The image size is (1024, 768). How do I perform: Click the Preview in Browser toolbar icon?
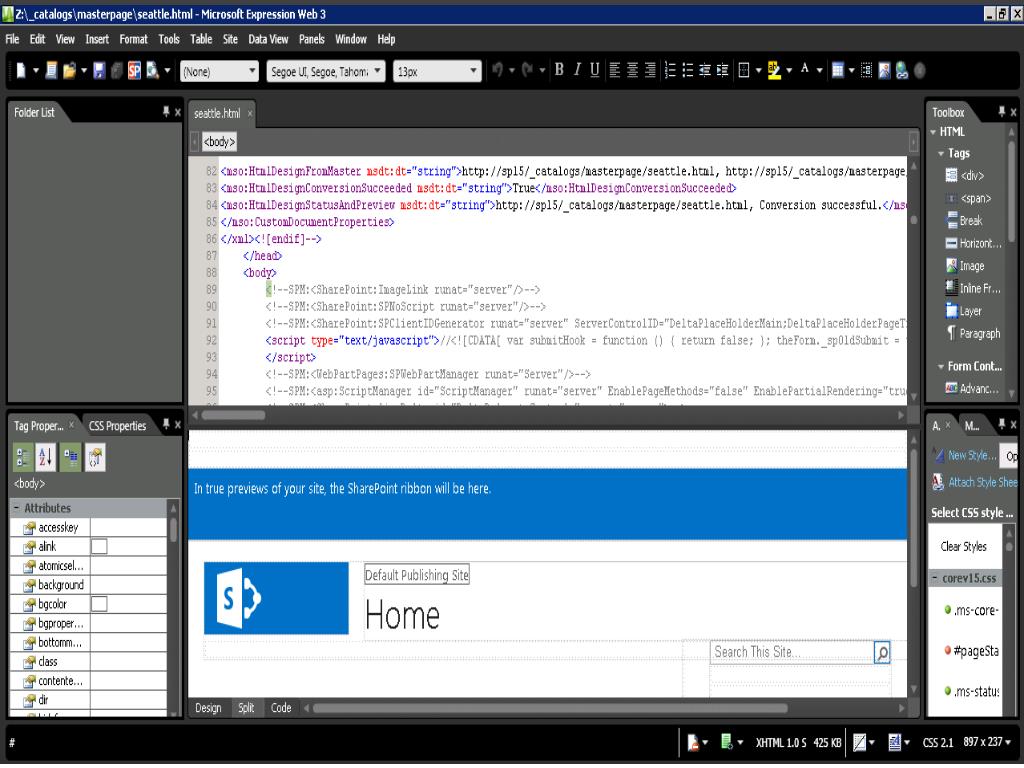pyautogui.click(x=152, y=71)
